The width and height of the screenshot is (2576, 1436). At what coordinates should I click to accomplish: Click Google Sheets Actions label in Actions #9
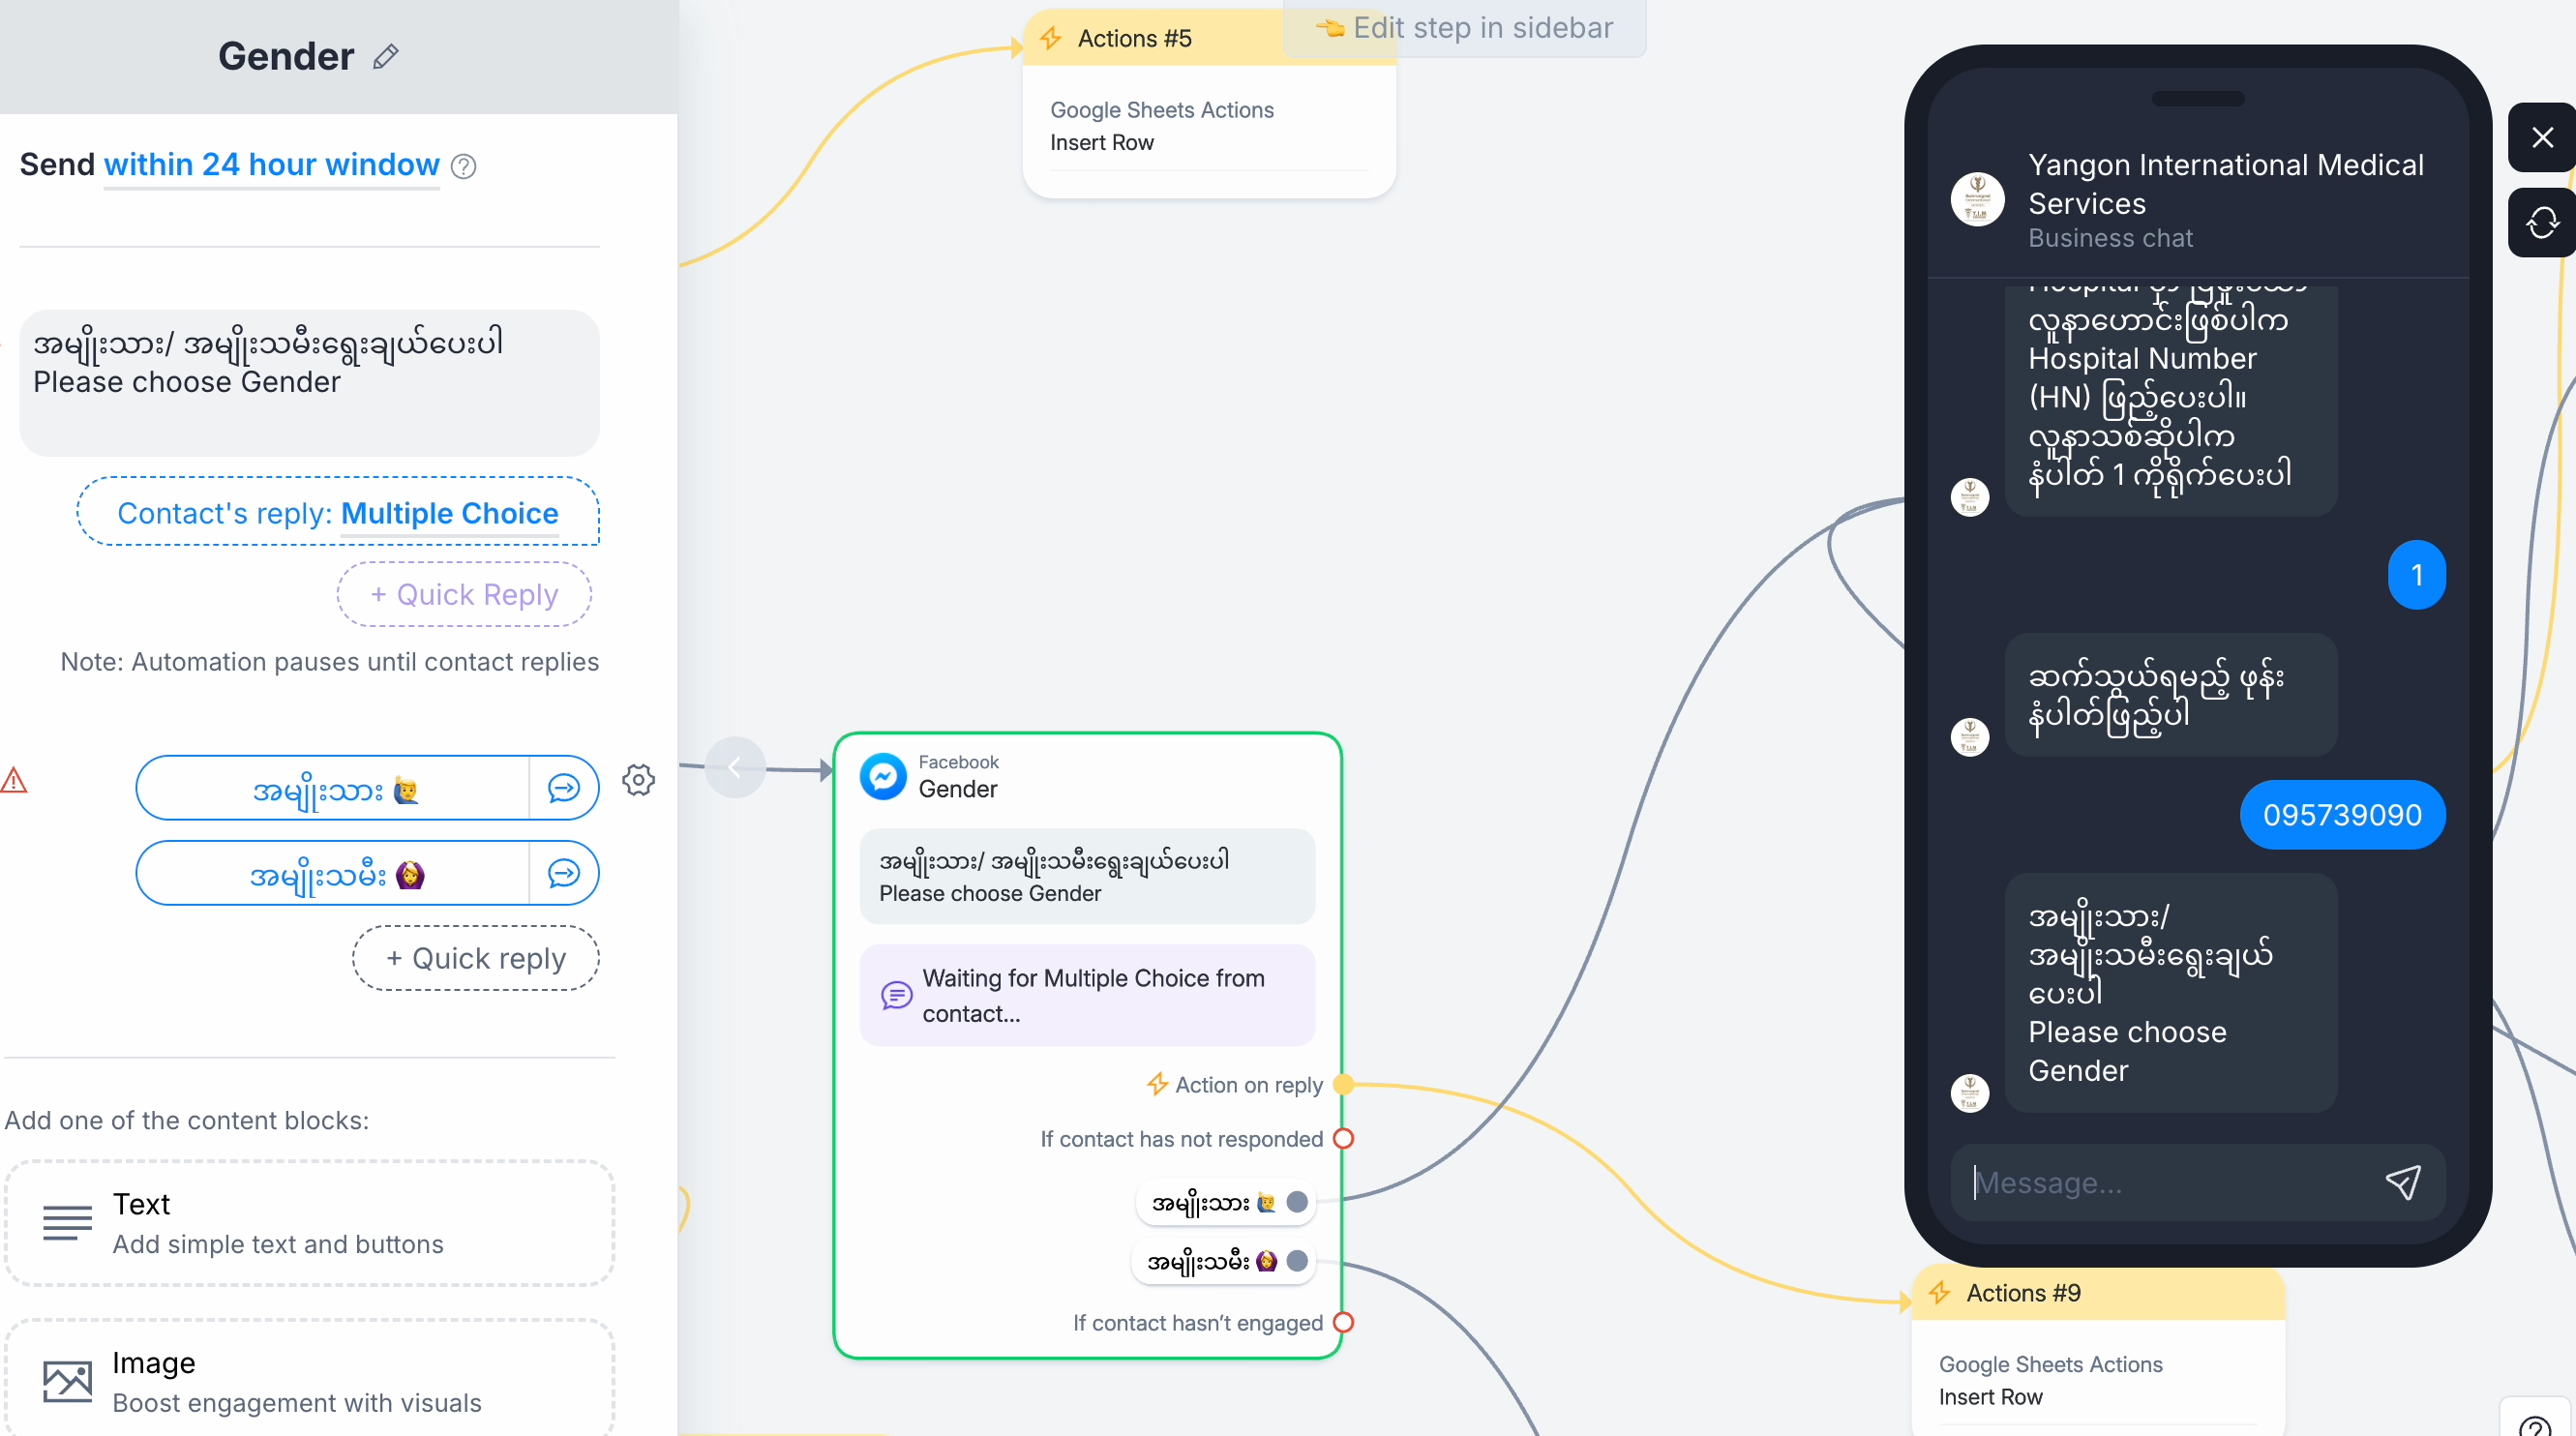(2050, 1364)
